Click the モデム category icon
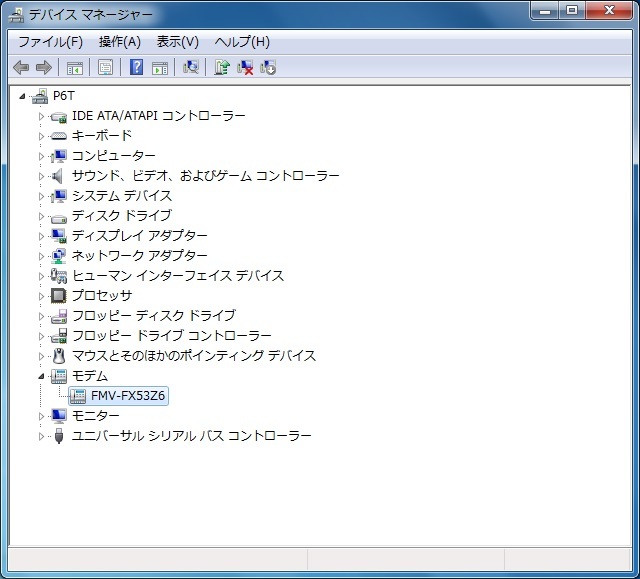 59,376
